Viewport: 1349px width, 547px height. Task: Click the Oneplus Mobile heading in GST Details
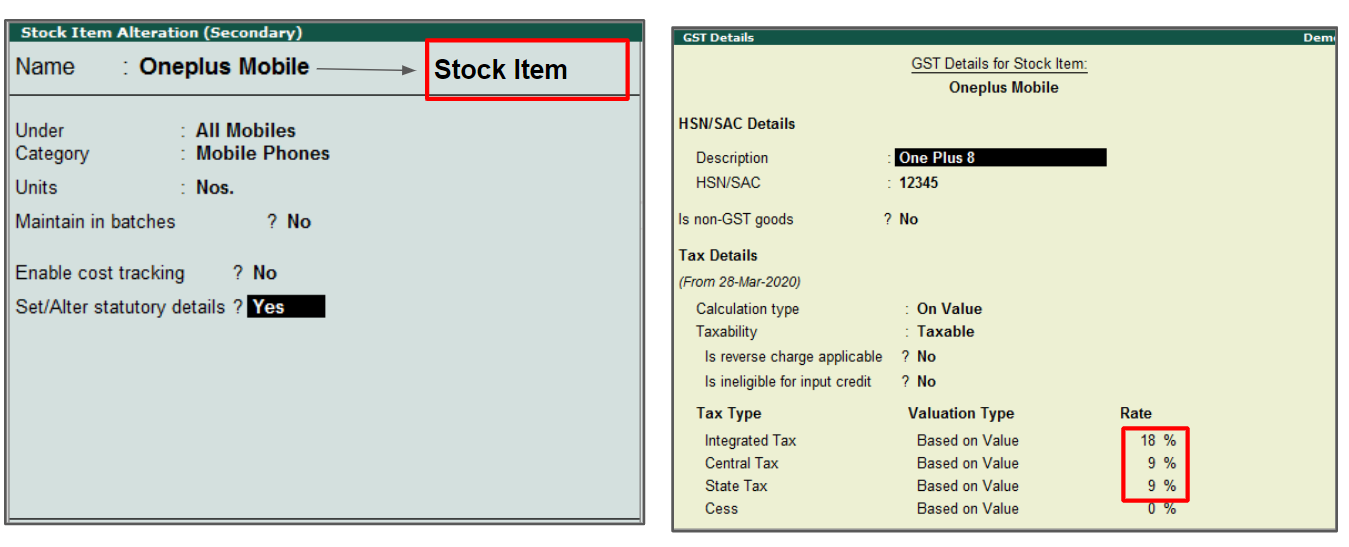pos(1003,87)
